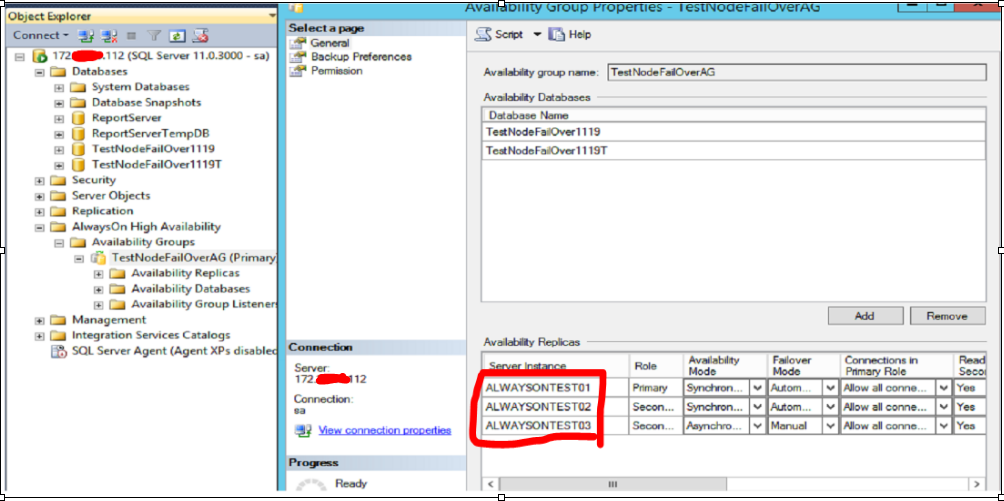Viewport: 1004px width, 501px height.
Task: Open the View connection properties link
Action: [x=384, y=430]
